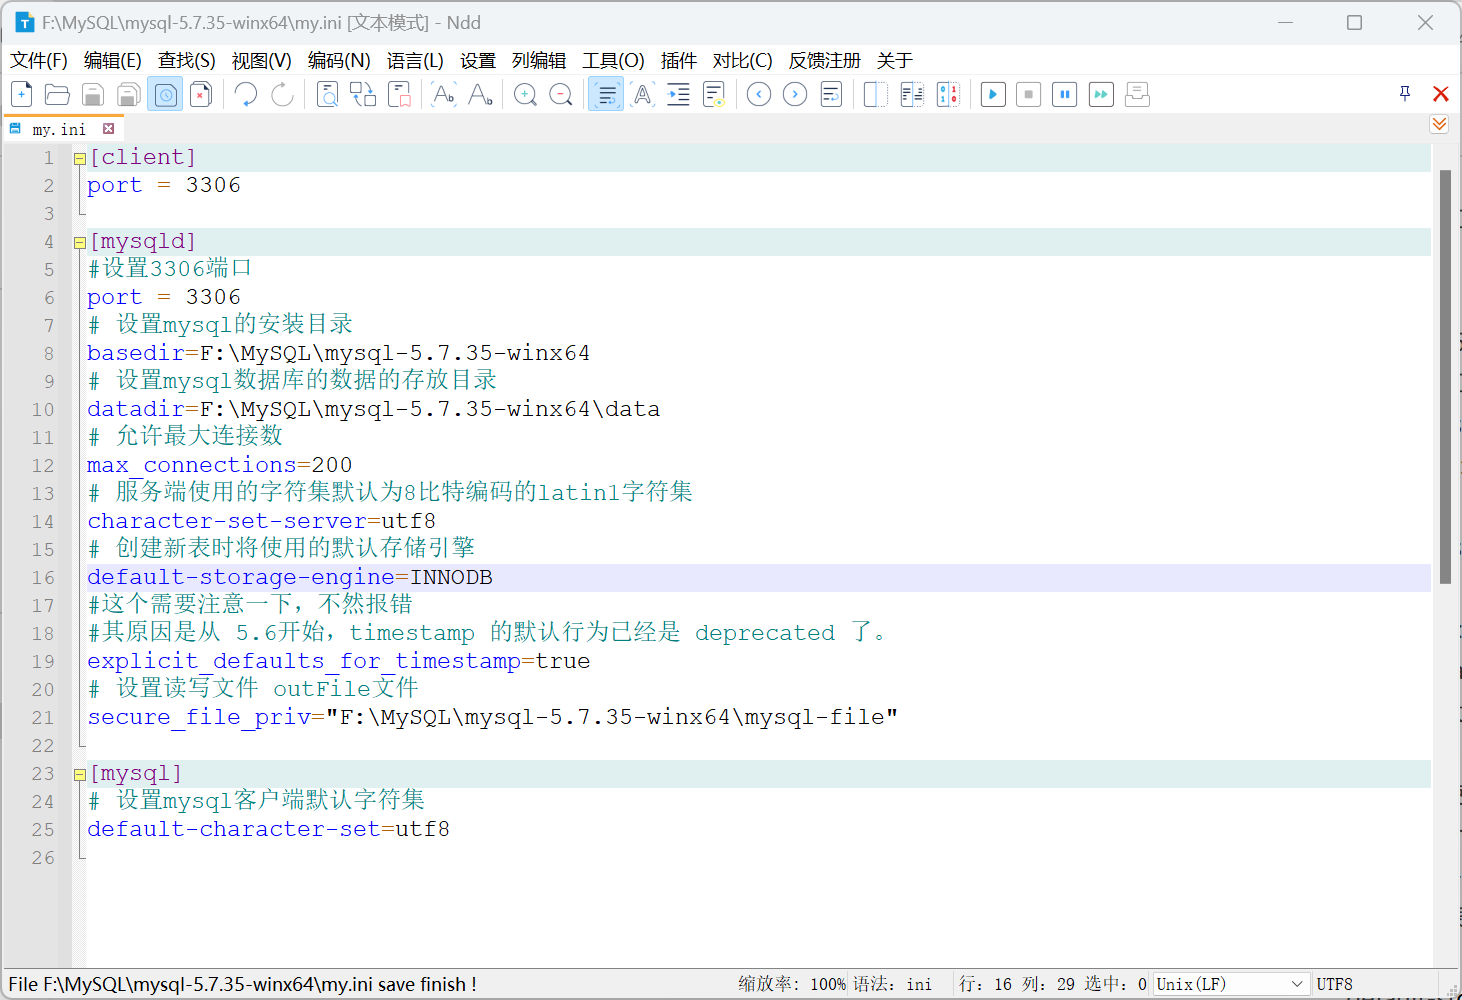The width and height of the screenshot is (1462, 1000).
Task: Click the go back circular arrow icon
Action: point(759,95)
